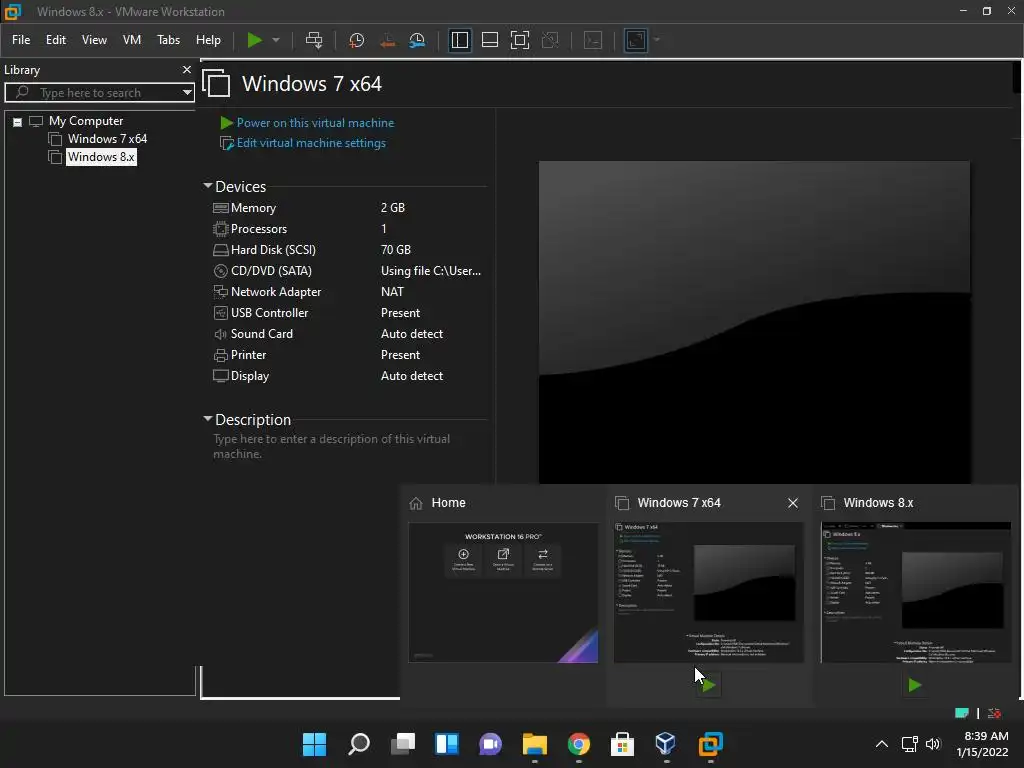Open the snapshot manager icon
The width and height of the screenshot is (1024, 768).
[x=417, y=40]
